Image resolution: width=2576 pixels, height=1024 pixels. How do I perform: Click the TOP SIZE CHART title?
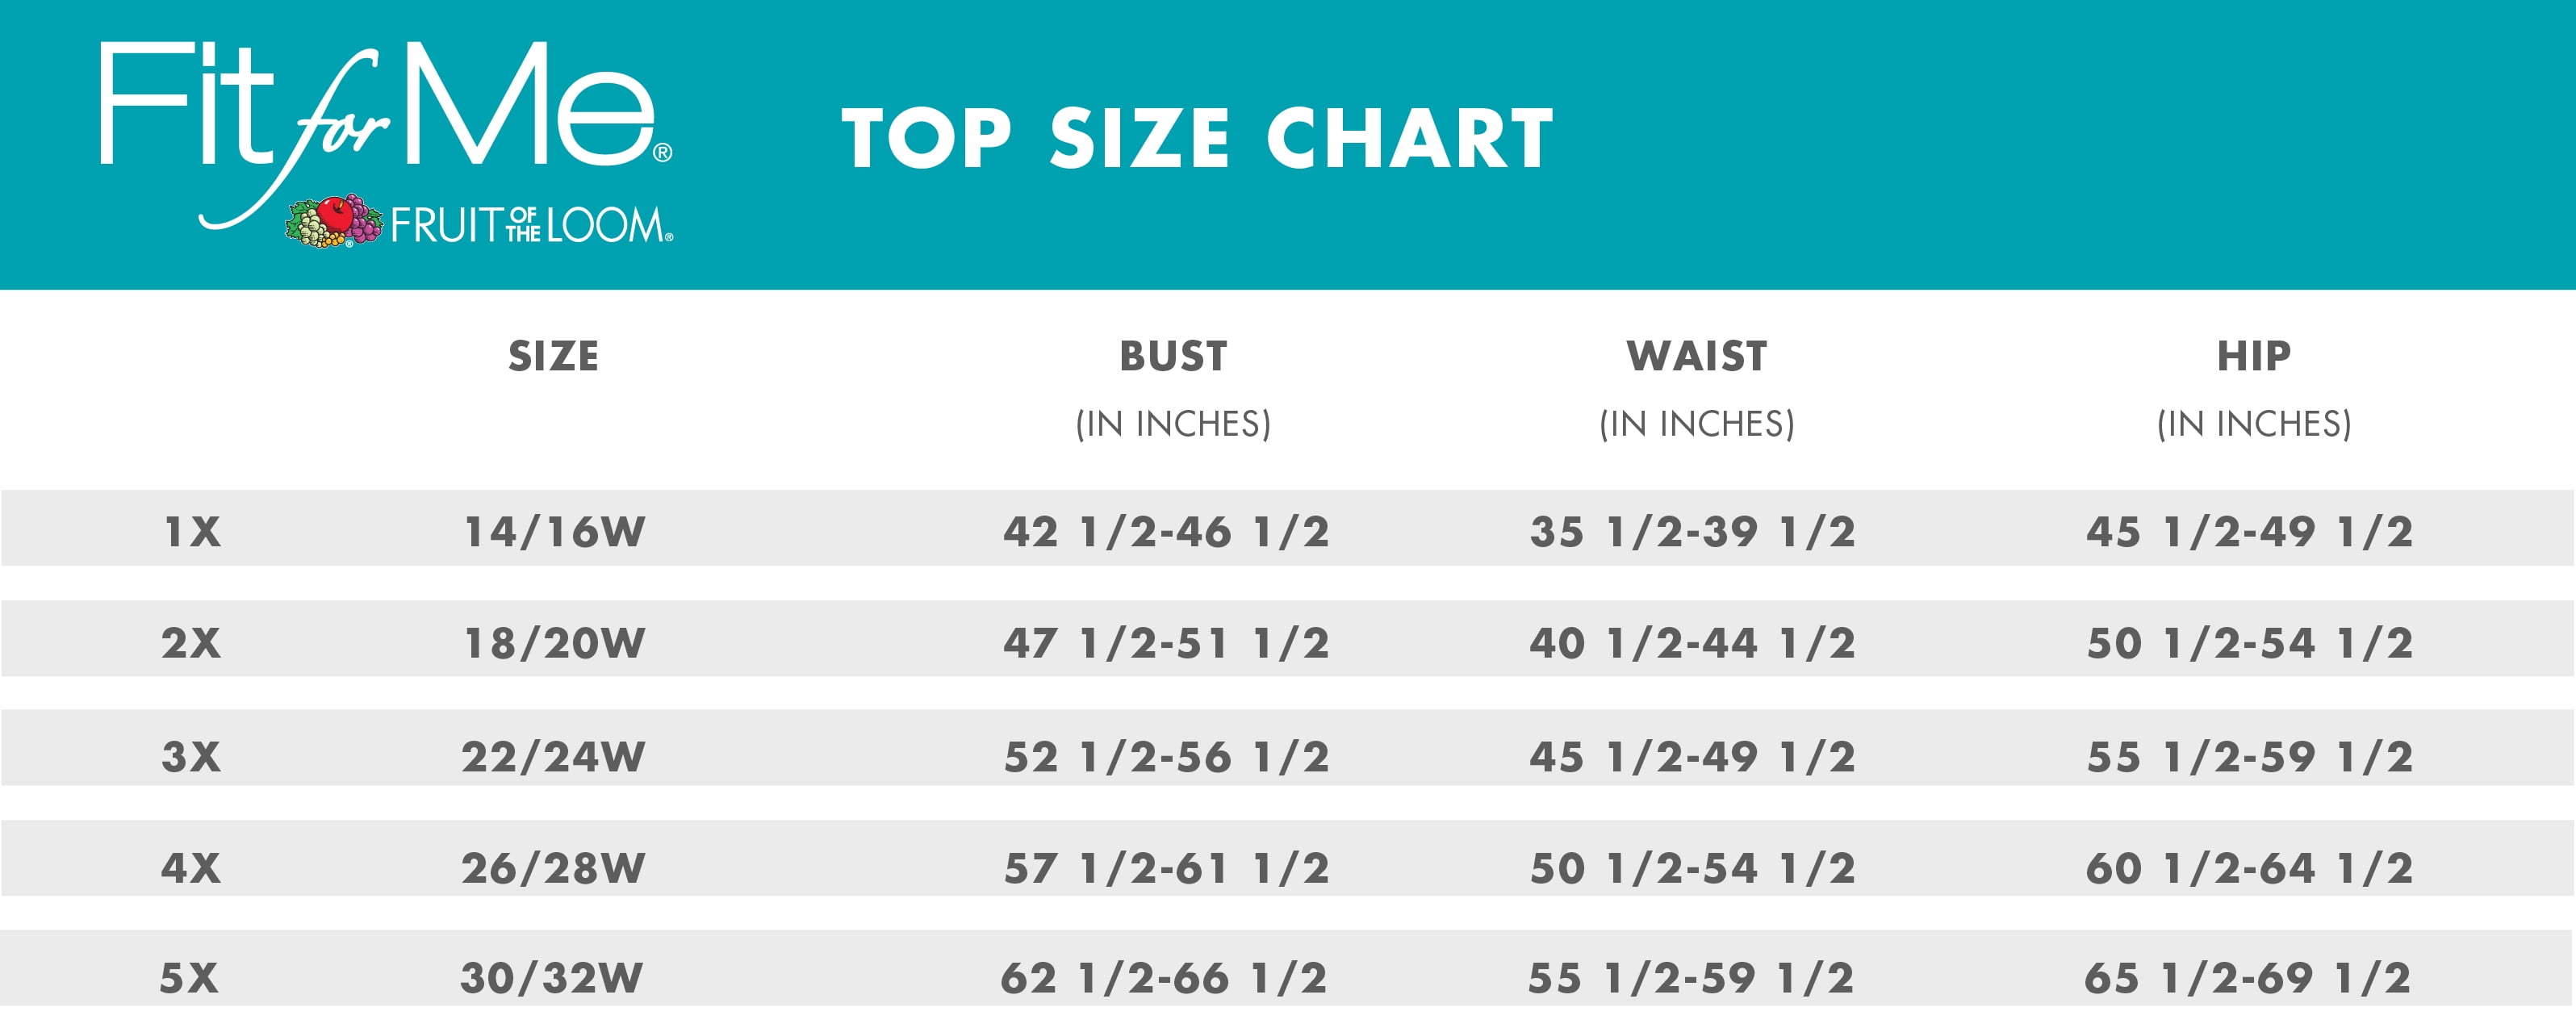click(x=1197, y=138)
